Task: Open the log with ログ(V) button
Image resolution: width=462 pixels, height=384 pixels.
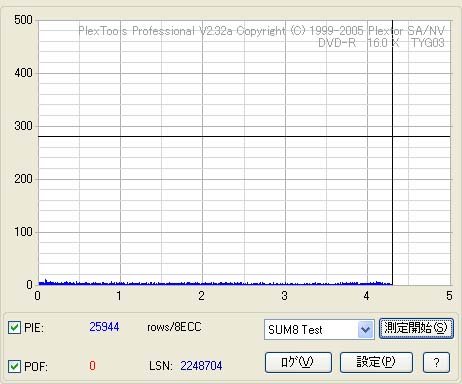Action: click(x=298, y=362)
